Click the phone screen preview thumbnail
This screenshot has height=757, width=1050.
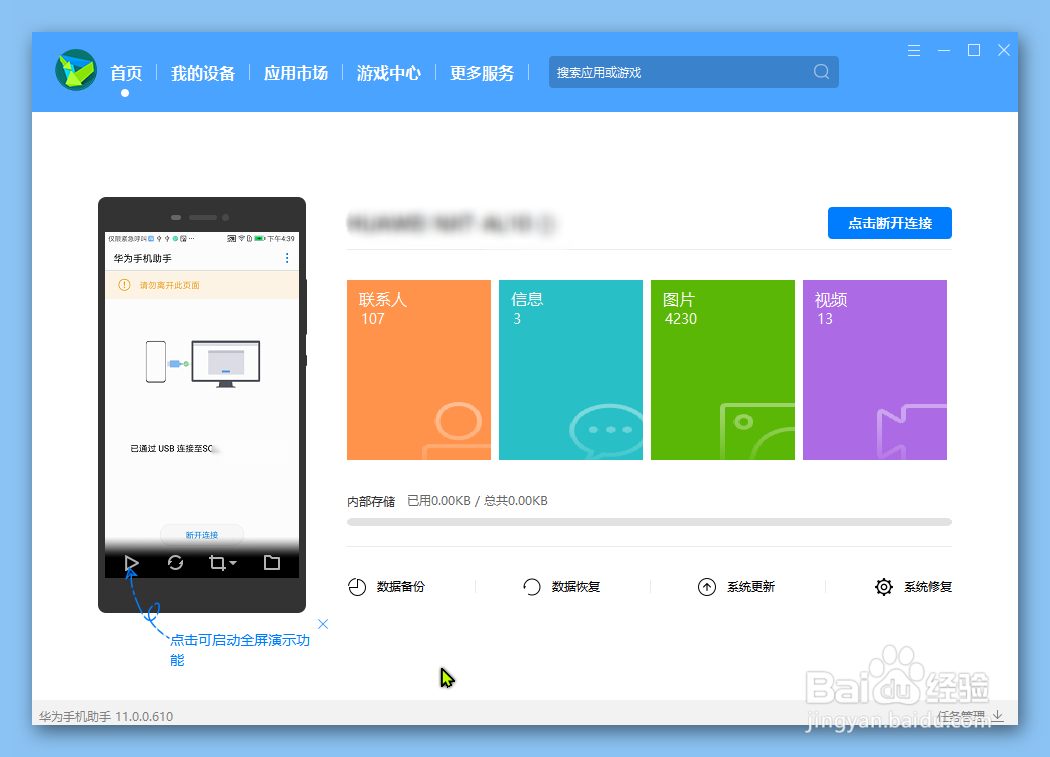click(x=202, y=405)
